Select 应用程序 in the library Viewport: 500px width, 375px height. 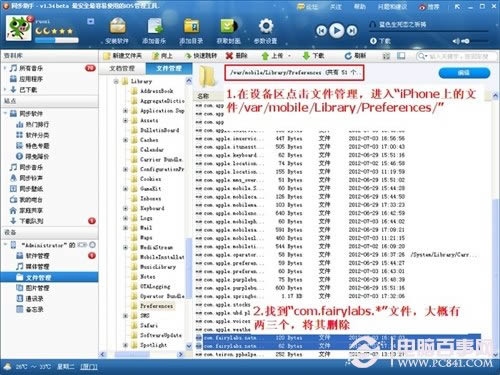click(31, 79)
